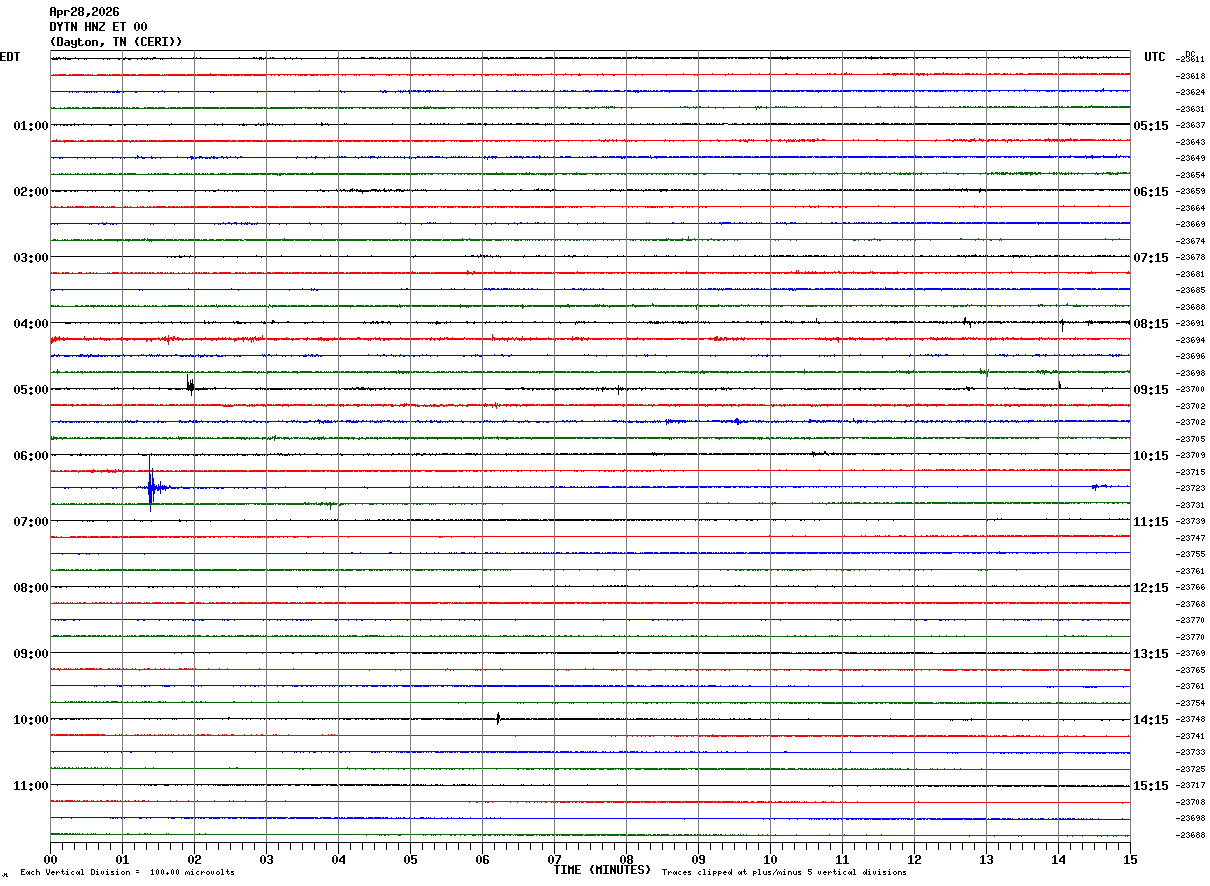Click the DC offset value -23659
The width and height of the screenshot is (1210, 886).
(x=1190, y=192)
